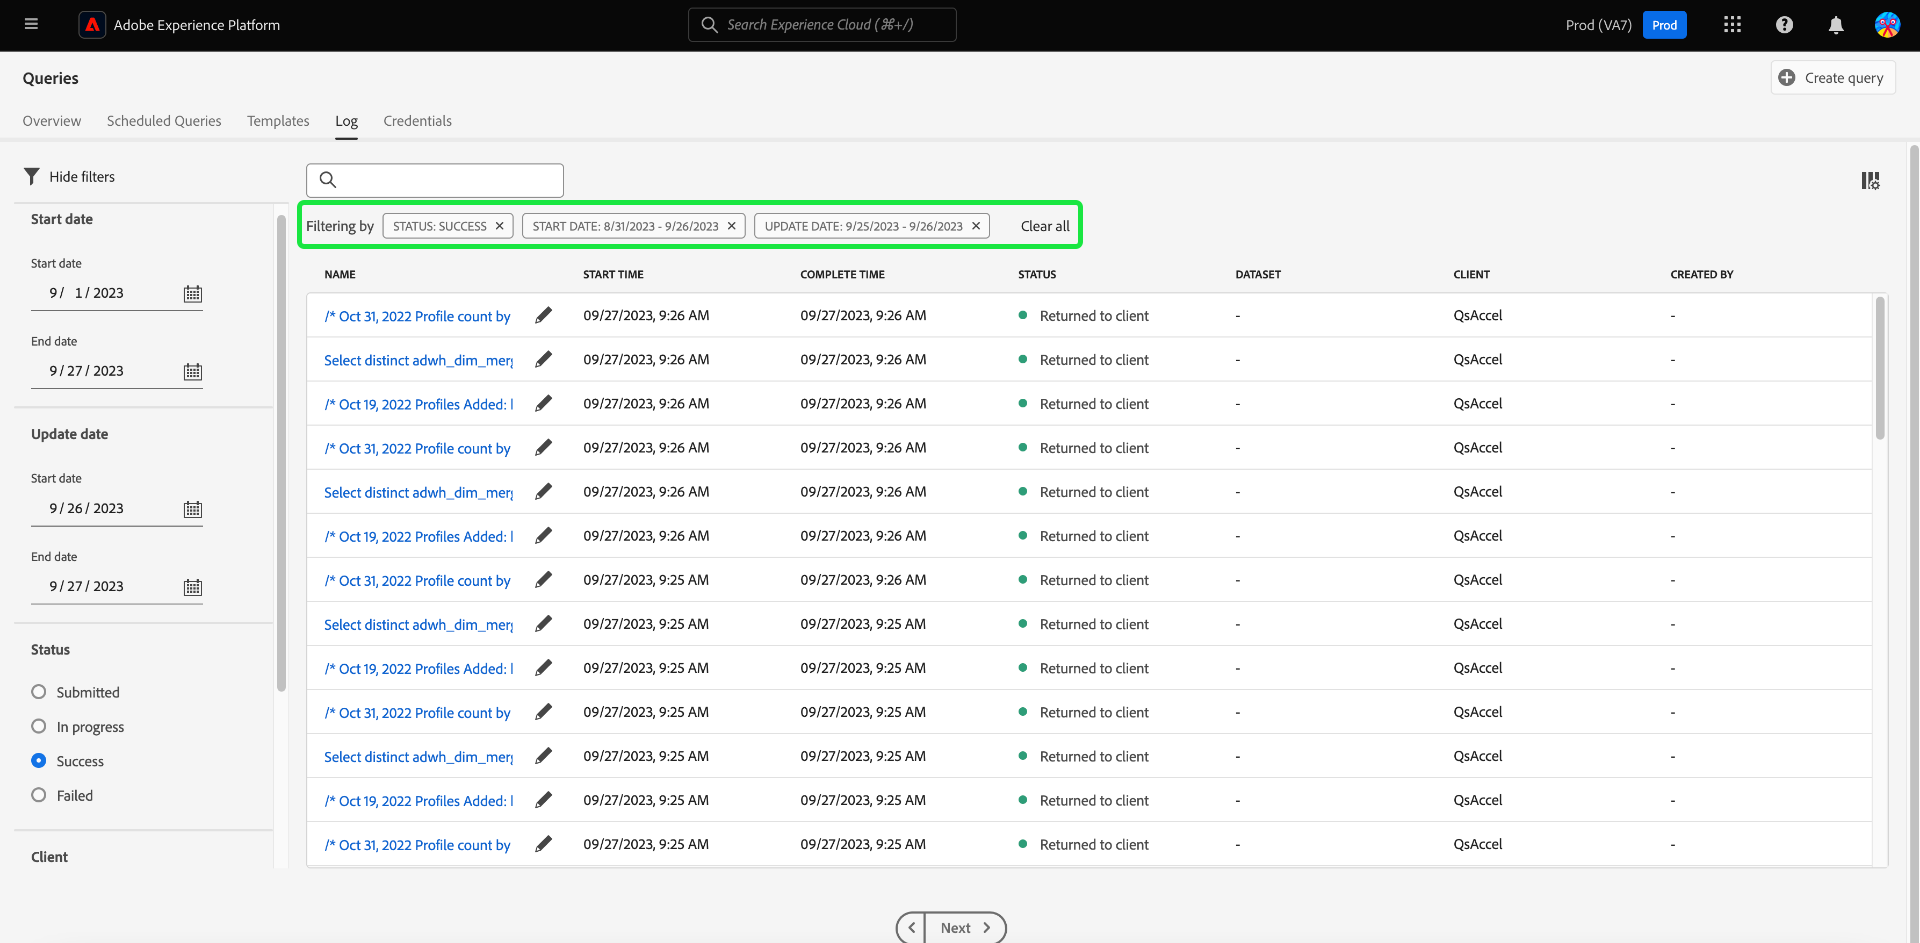1920x943 pixels.
Task: Click the funnel icon beside Hide filters
Action: point(32,176)
